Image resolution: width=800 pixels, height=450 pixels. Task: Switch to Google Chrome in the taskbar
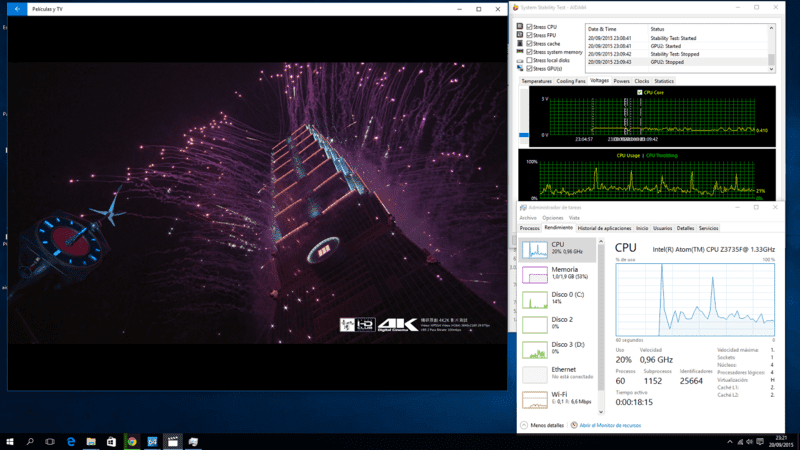(132, 442)
